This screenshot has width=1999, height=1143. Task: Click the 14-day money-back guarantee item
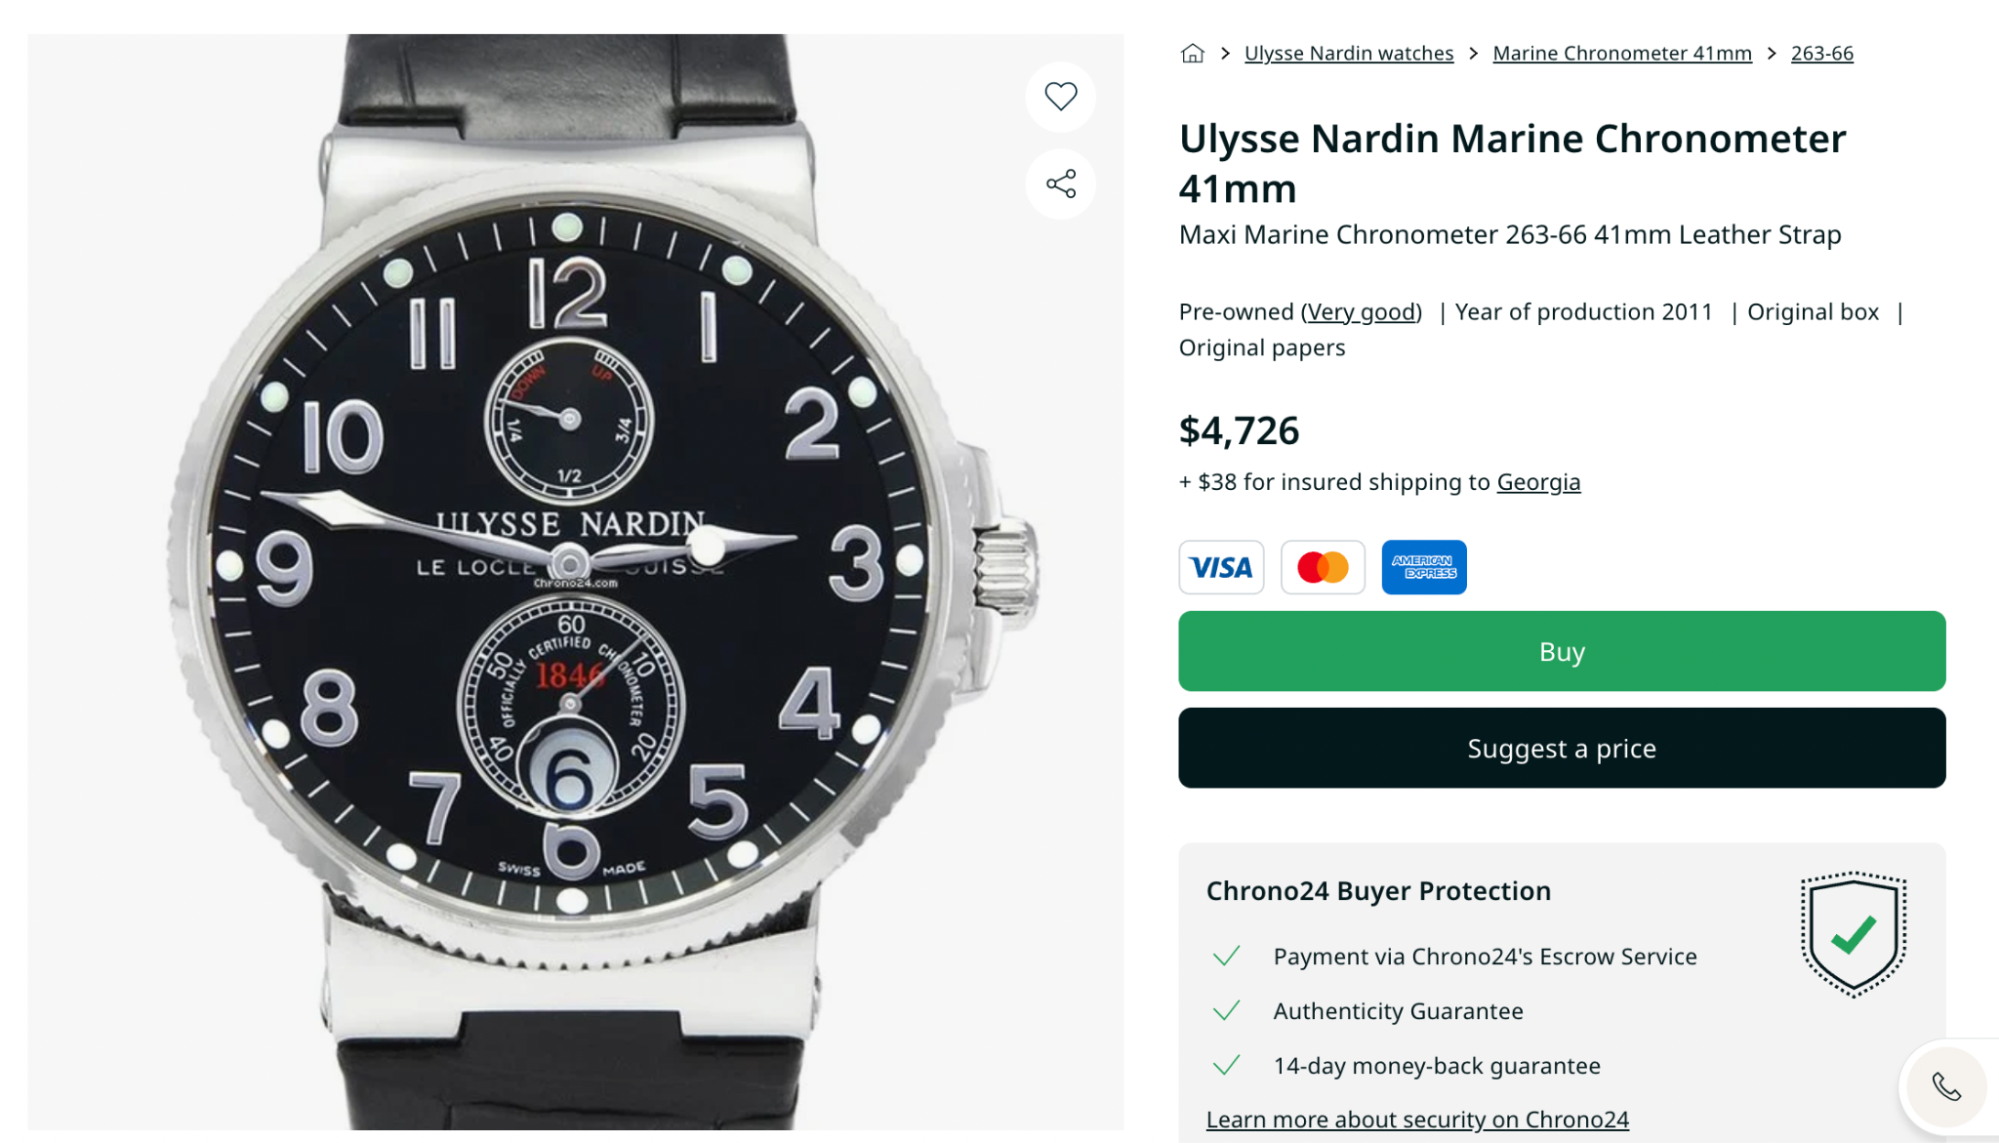[x=1436, y=1066]
